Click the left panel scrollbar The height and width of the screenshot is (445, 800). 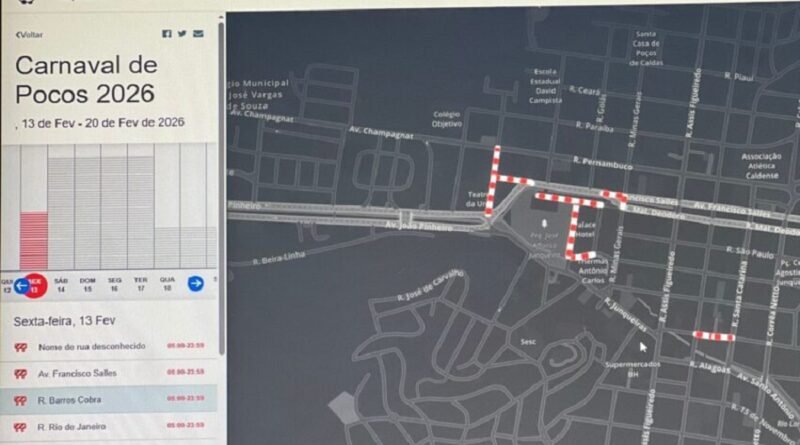(x=221, y=189)
